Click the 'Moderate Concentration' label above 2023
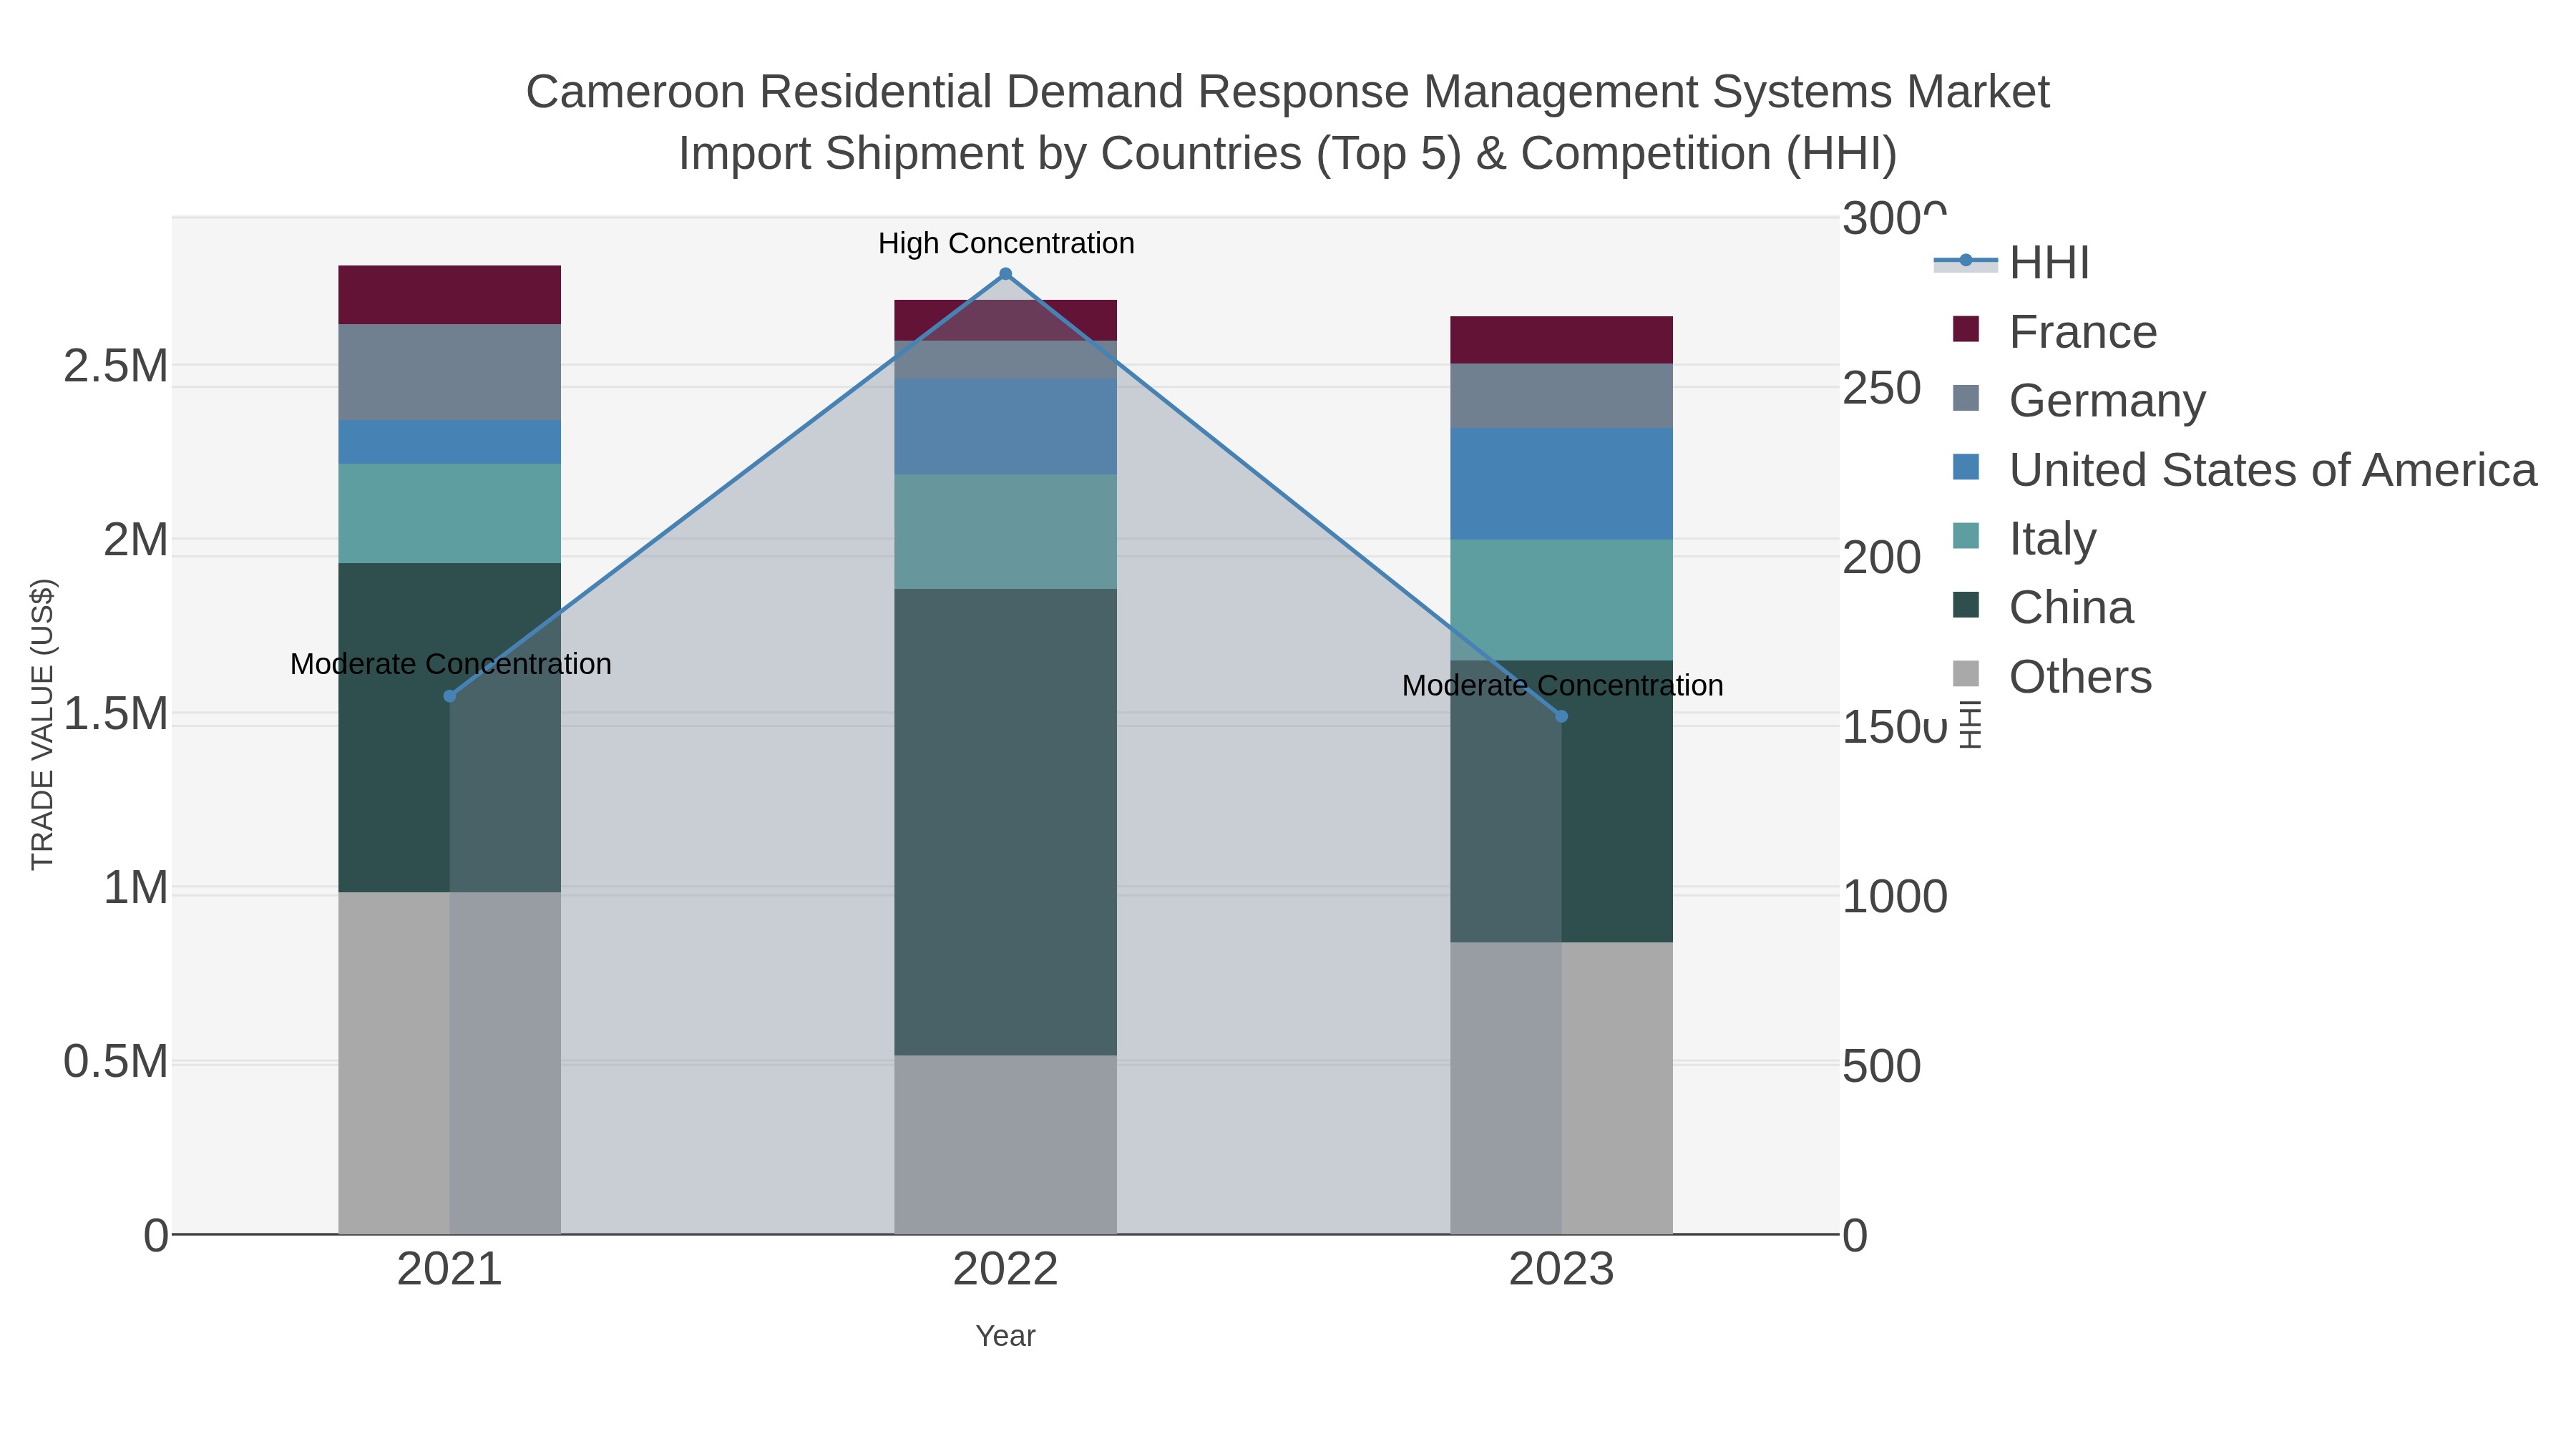The height and width of the screenshot is (1449, 2576). coord(1563,686)
